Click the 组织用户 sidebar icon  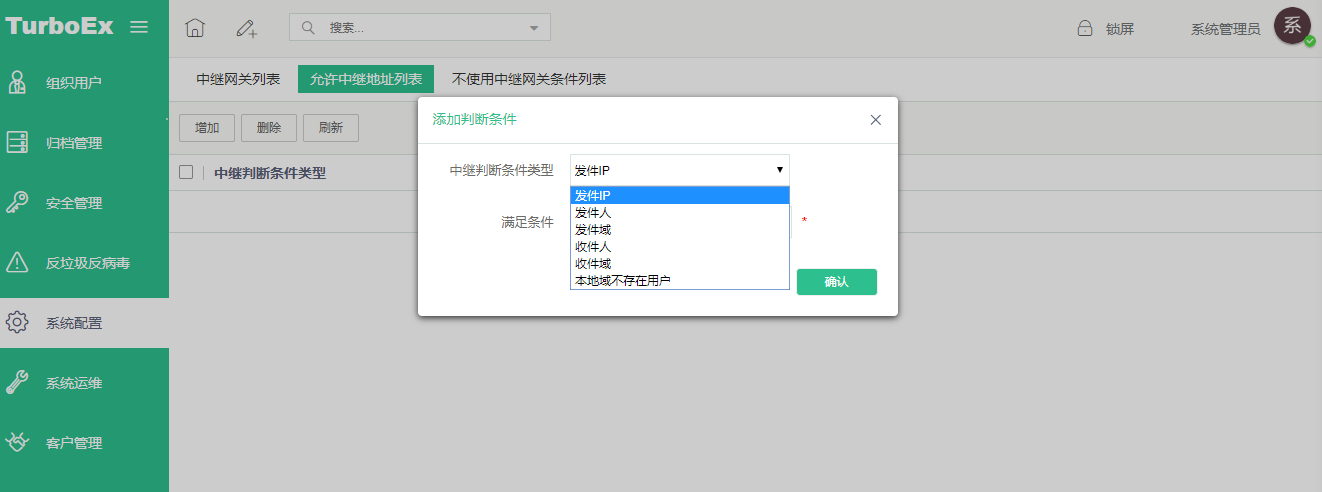click(x=17, y=82)
